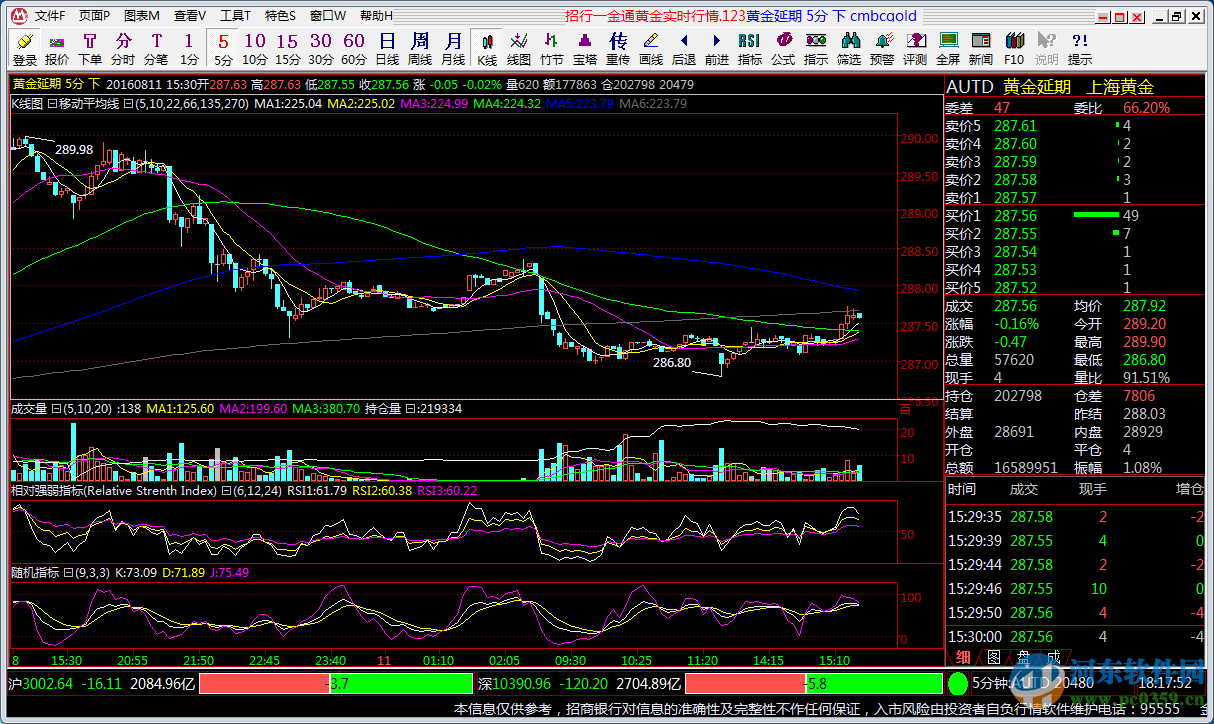
Task: Select the 画线 draw line tool
Action: pos(651,47)
